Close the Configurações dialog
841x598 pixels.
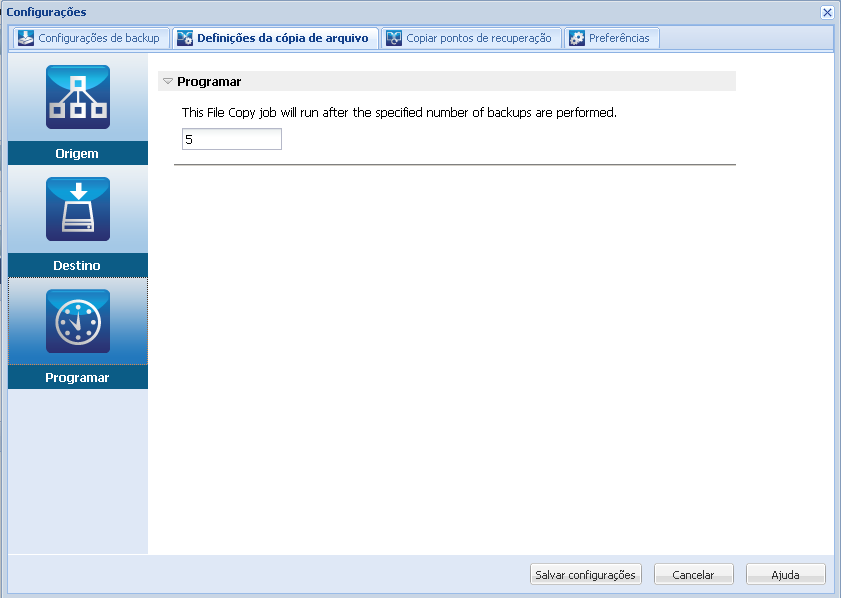pos(827,12)
